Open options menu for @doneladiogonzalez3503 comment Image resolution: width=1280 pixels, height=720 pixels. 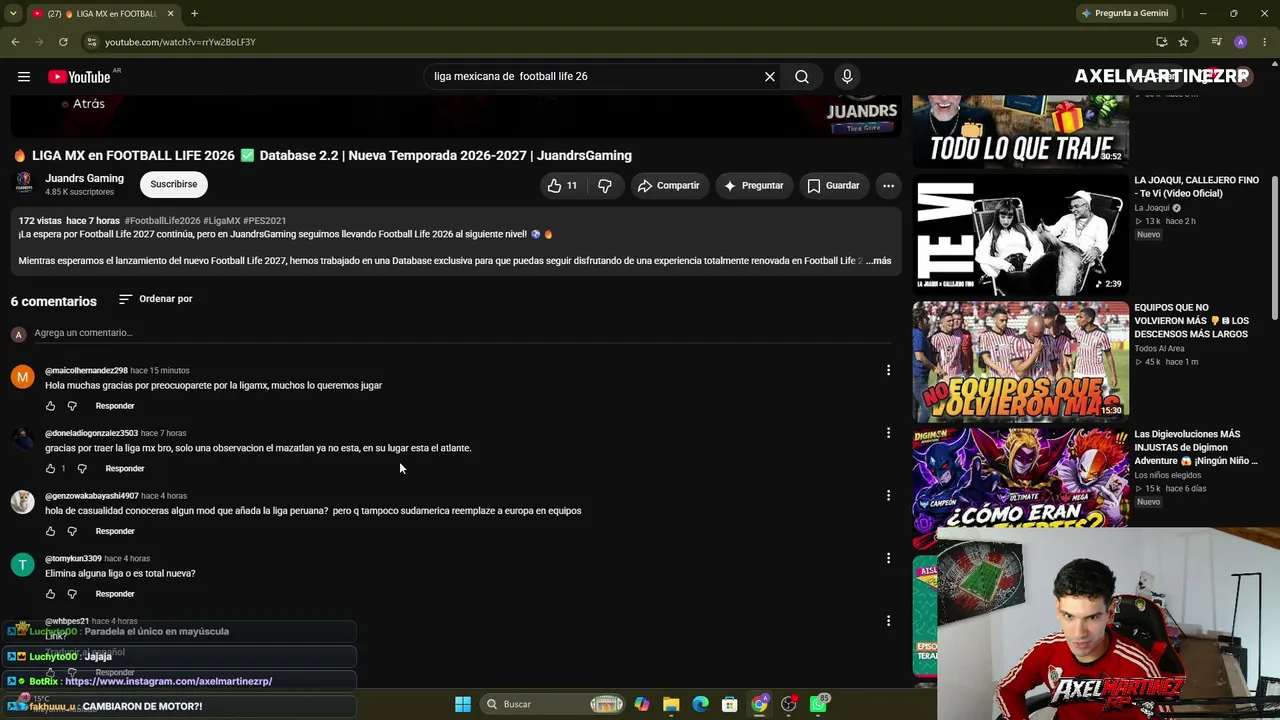click(888, 433)
